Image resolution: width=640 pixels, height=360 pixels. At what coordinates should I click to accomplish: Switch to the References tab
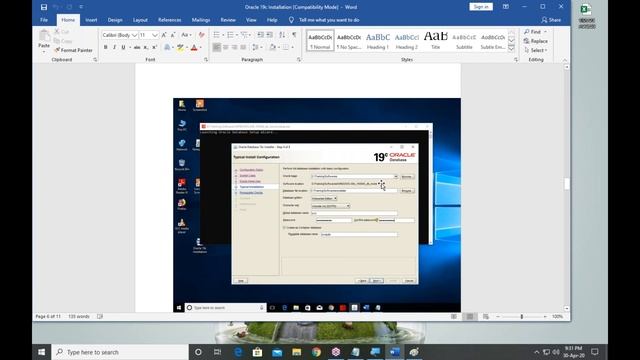point(169,20)
